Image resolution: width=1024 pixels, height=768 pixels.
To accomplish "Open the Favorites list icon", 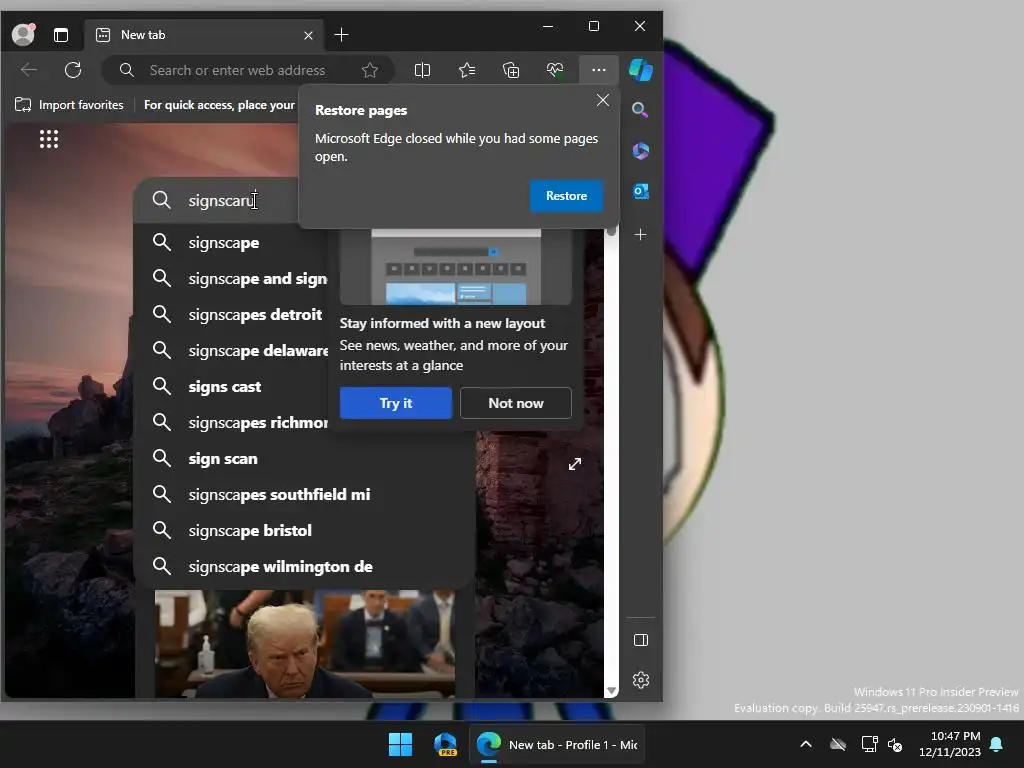I will coord(466,70).
